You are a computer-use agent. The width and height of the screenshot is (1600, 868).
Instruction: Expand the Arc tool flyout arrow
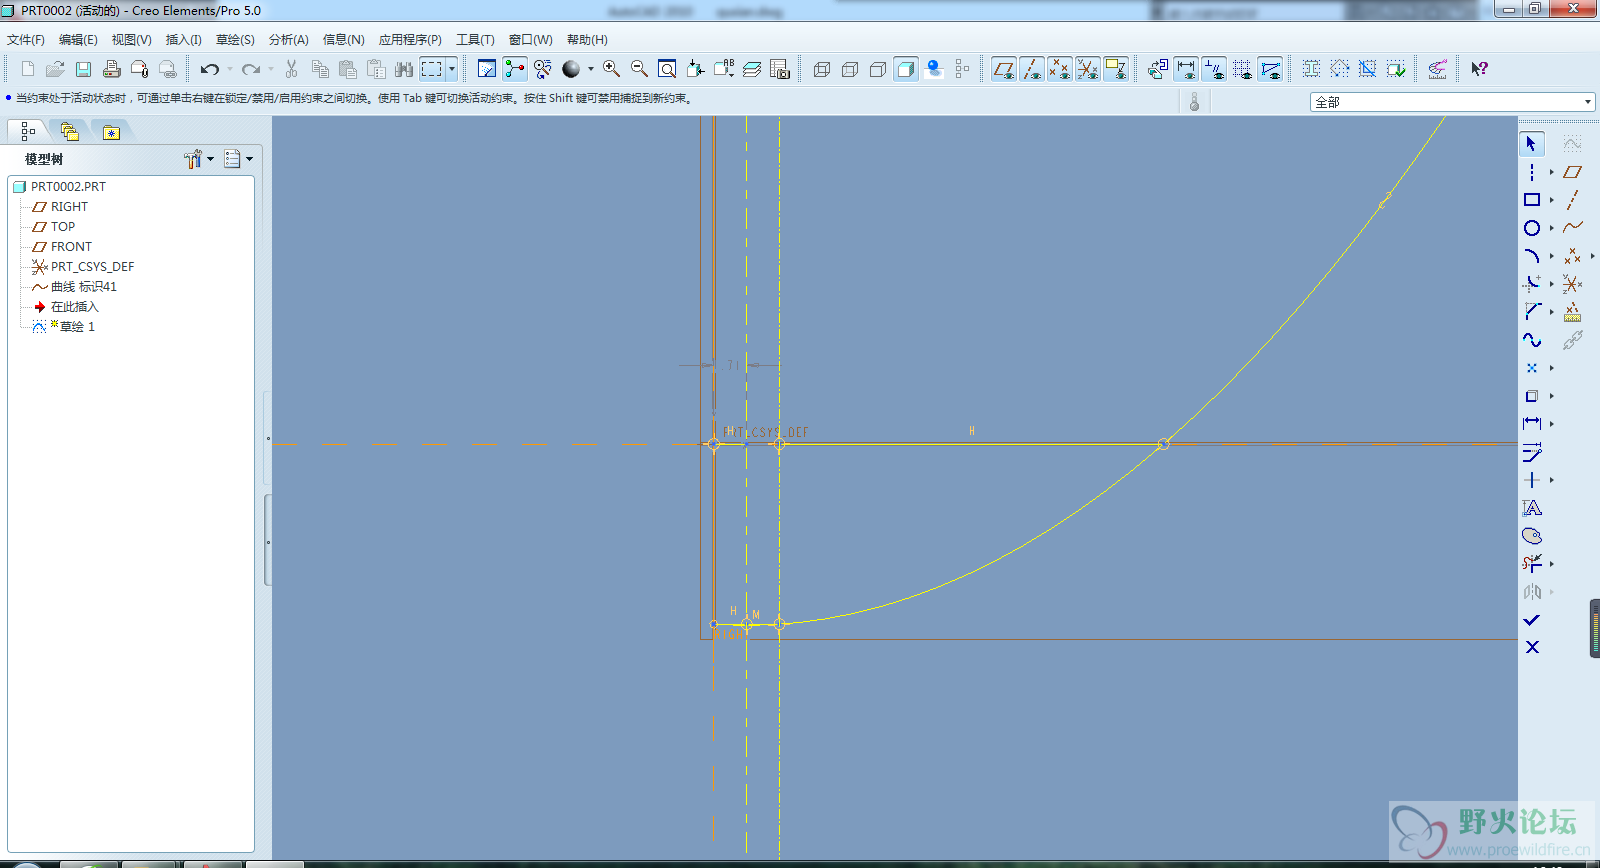pyautogui.click(x=1552, y=256)
